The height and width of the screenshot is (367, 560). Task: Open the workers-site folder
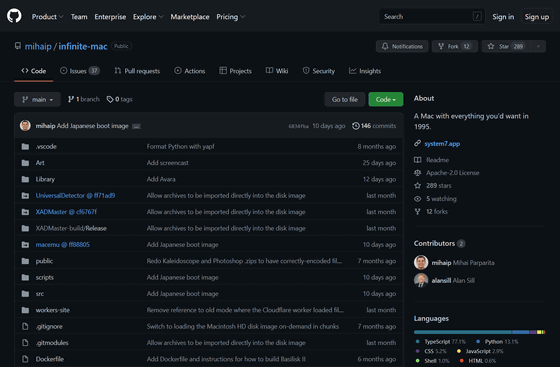pyautogui.click(x=52, y=310)
